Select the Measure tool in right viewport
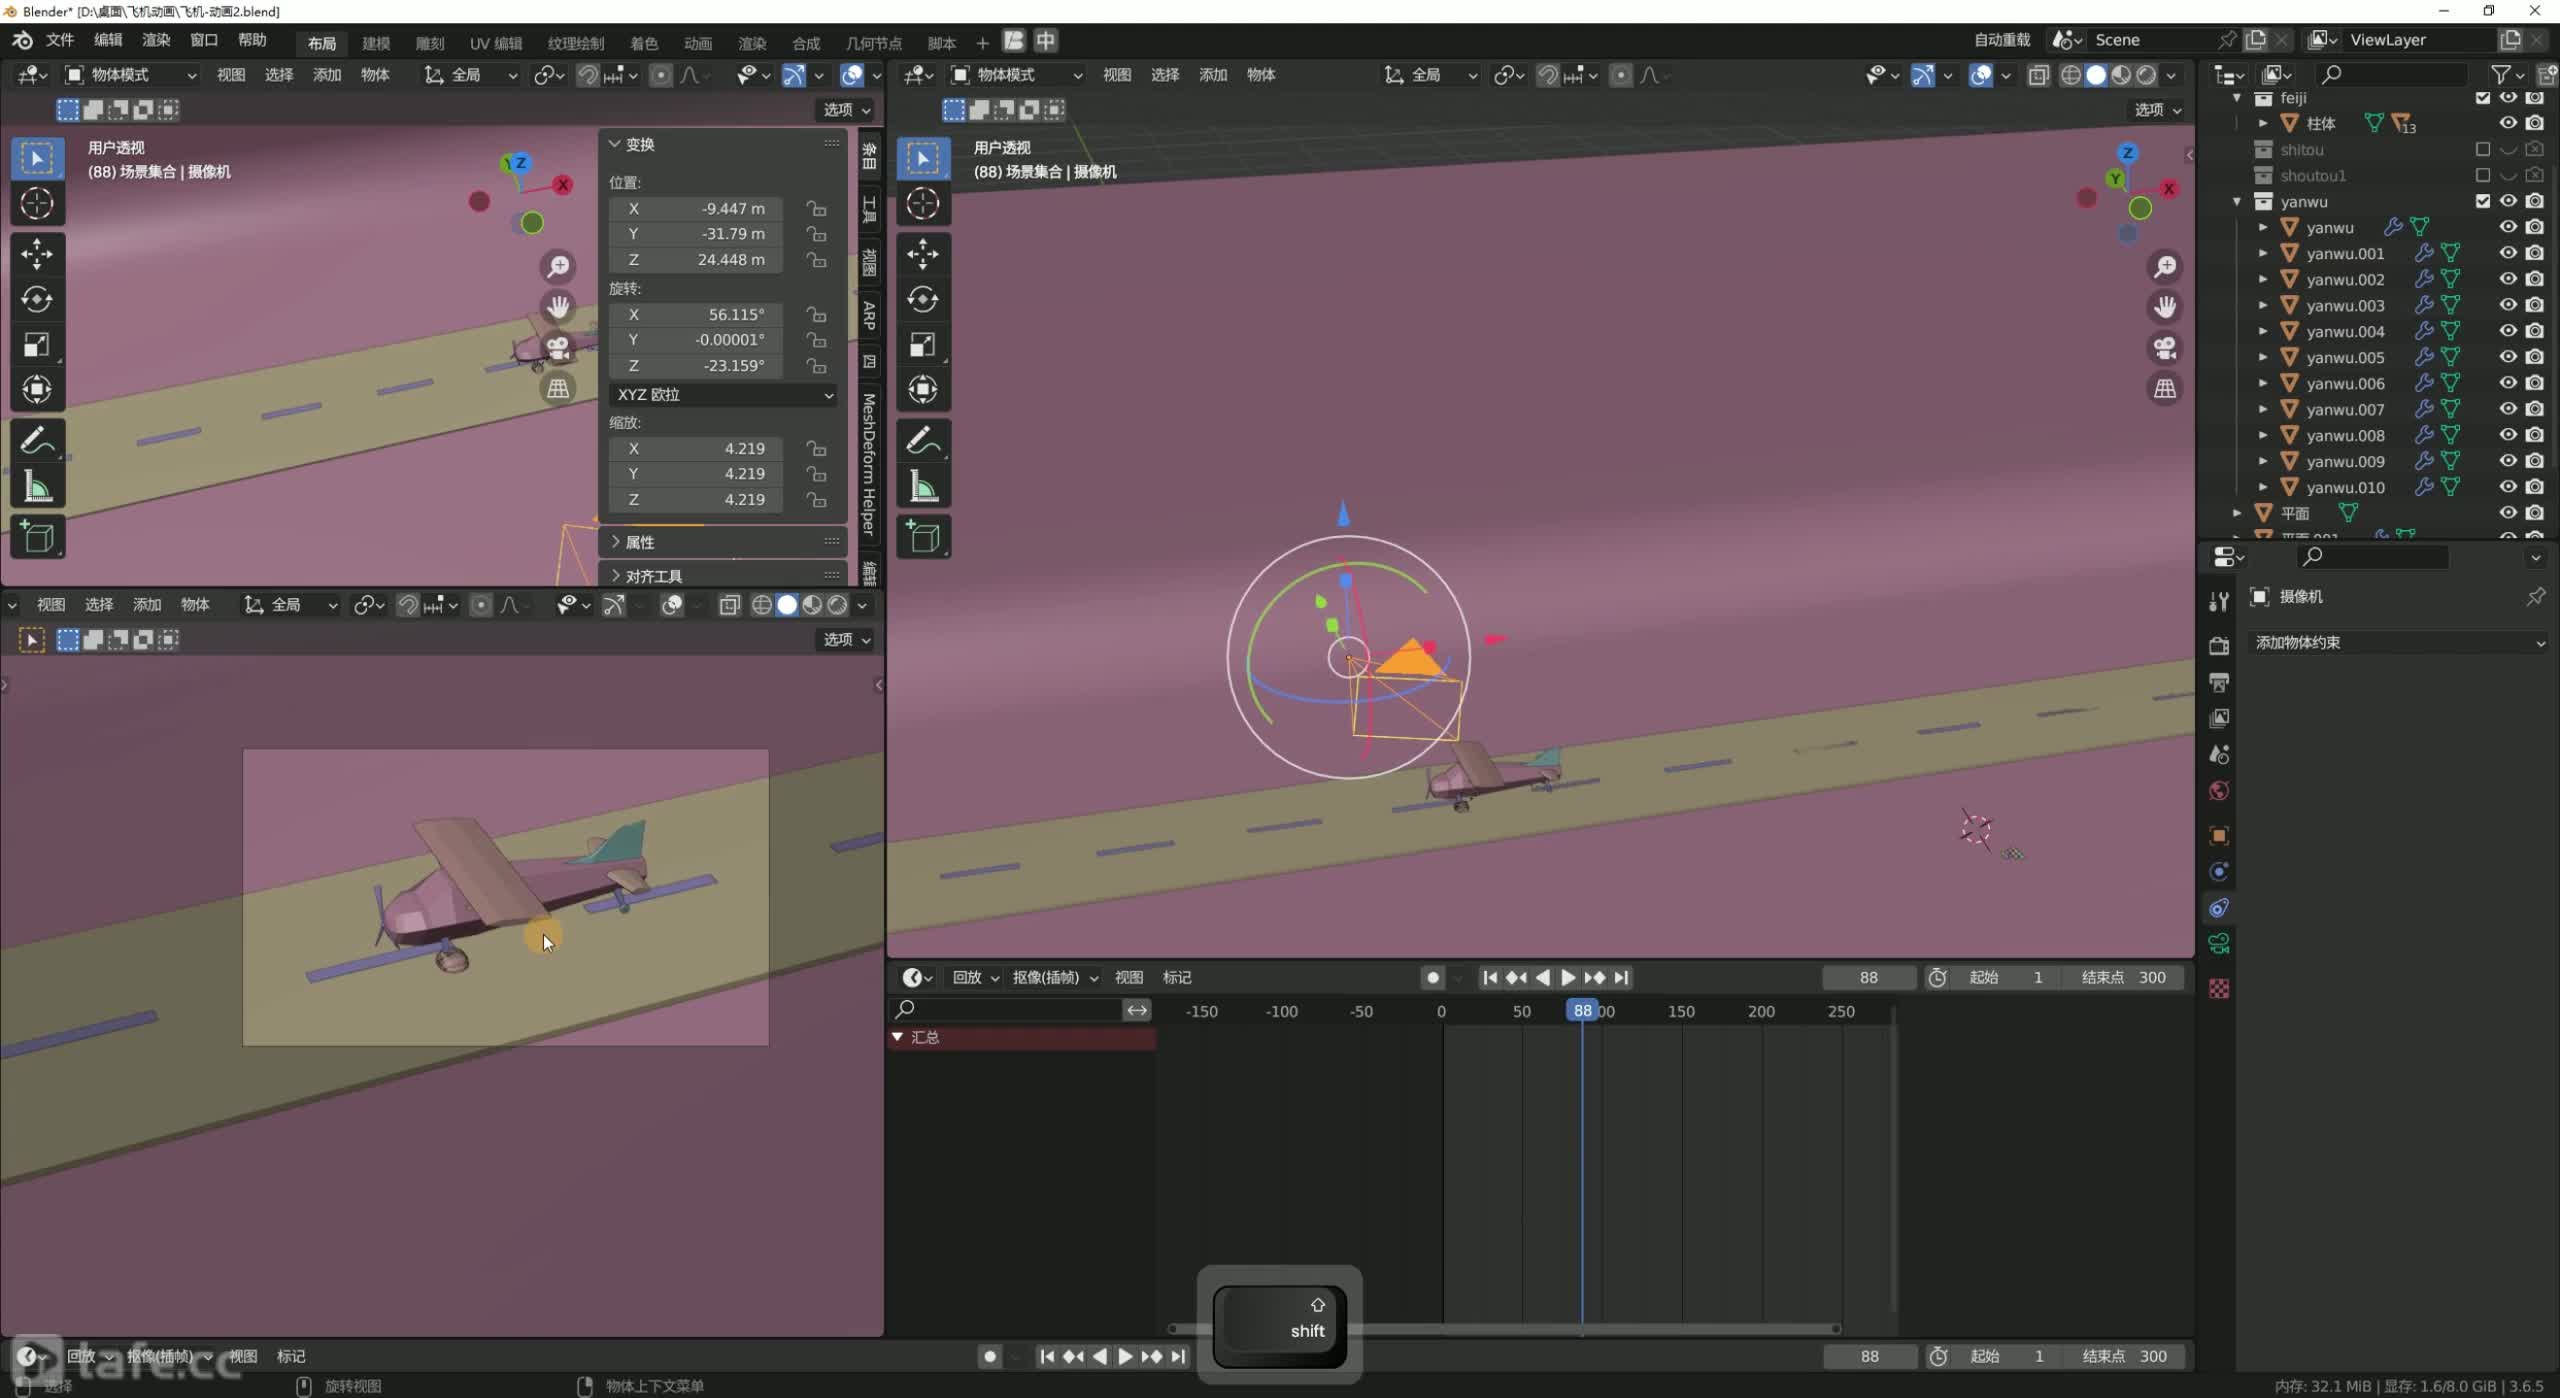2560x1398 pixels. [922, 487]
